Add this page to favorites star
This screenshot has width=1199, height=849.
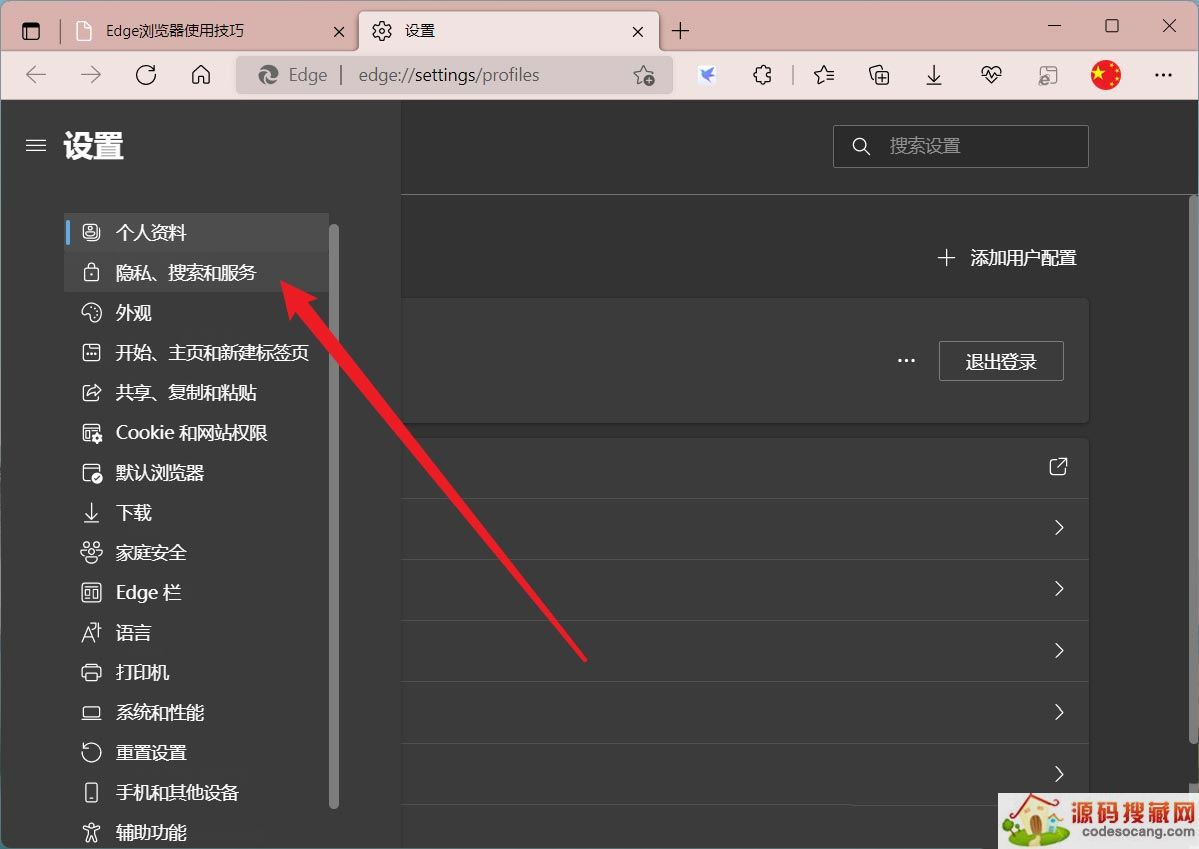[x=643, y=75]
